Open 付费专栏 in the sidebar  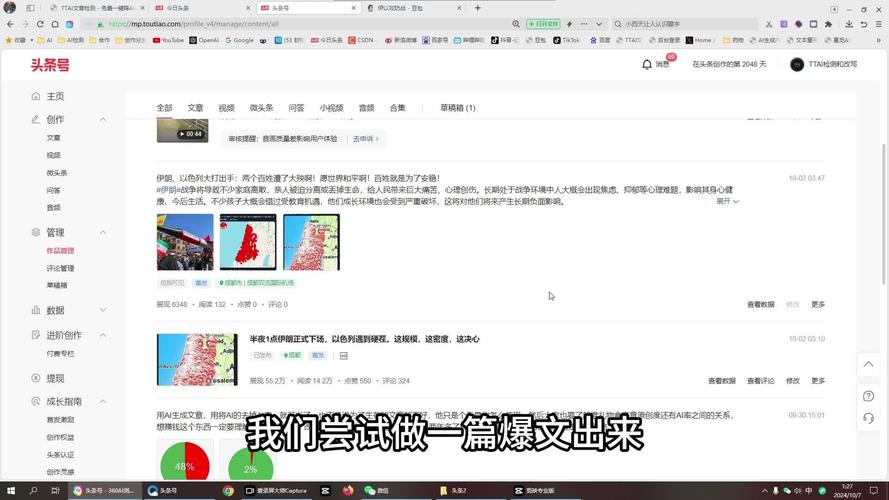click(x=60, y=353)
